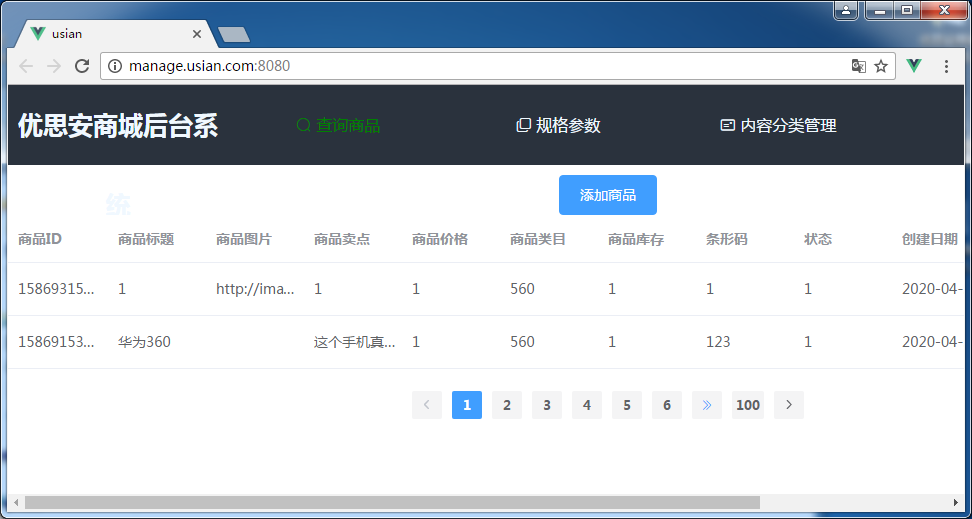This screenshot has height=519, width=972.
Task: Click the site info icon in address bar
Action: (115, 66)
